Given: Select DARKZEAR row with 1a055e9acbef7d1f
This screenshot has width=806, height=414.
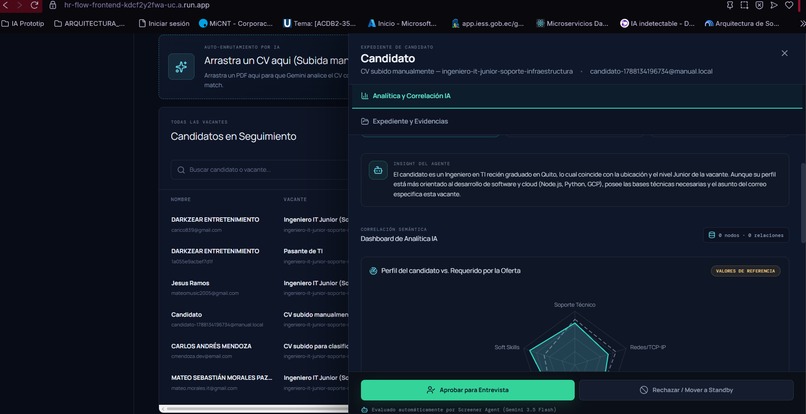Looking at the screenshot, I should coord(254,256).
